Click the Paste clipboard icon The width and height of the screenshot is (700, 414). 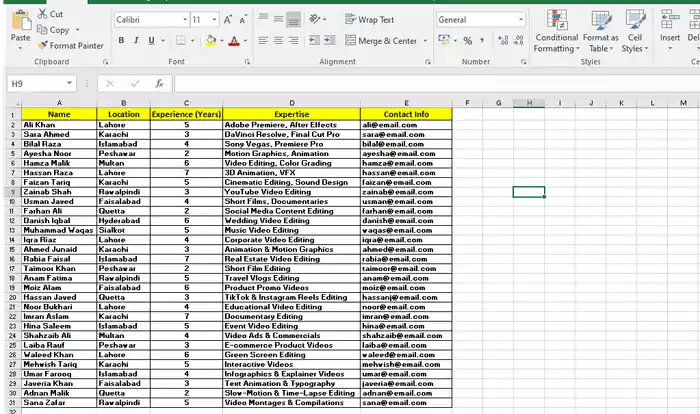[x=21, y=20]
